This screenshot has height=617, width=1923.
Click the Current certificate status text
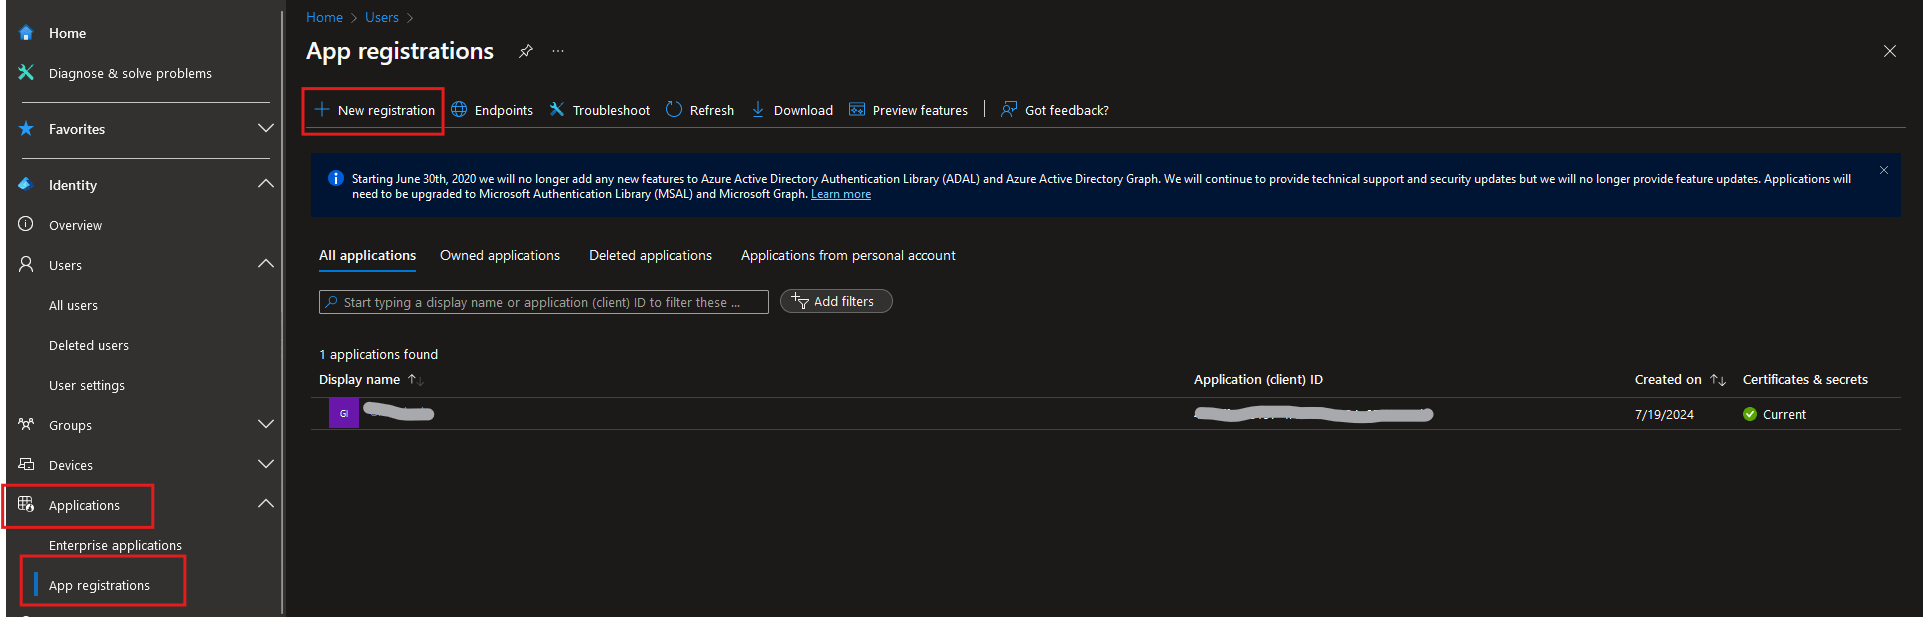(1784, 414)
